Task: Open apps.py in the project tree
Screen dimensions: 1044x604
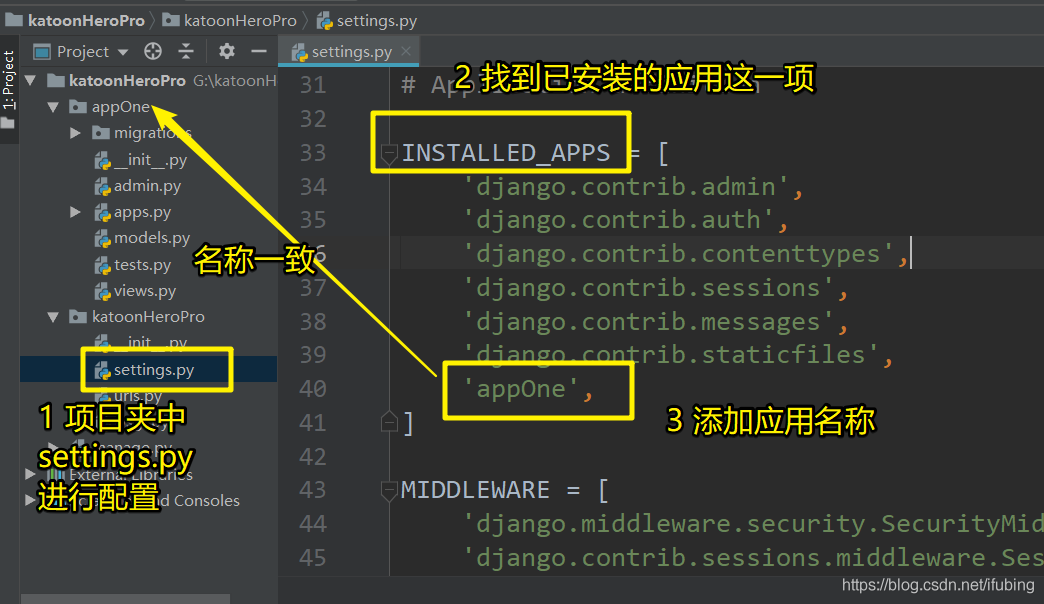Action: click(142, 212)
